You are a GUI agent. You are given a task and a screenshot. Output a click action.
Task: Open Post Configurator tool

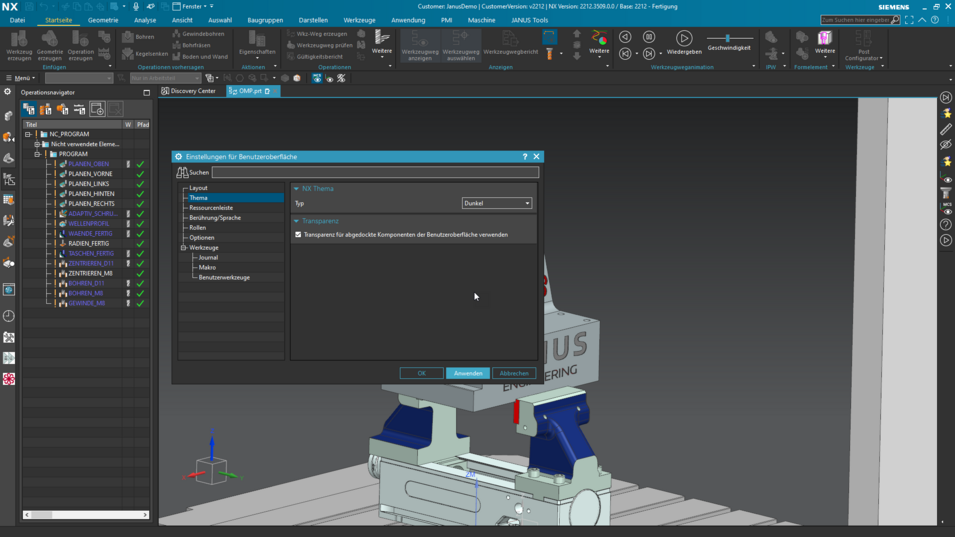click(x=864, y=46)
